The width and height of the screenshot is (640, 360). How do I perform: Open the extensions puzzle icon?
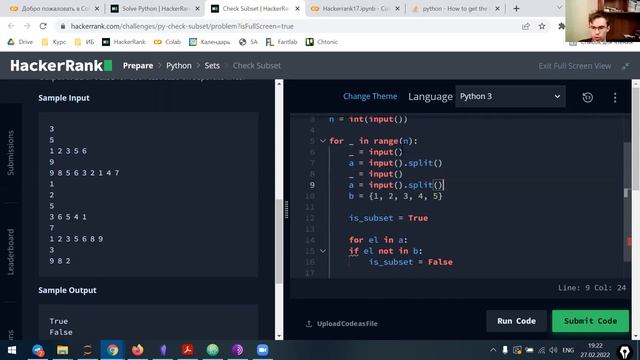[561, 26]
